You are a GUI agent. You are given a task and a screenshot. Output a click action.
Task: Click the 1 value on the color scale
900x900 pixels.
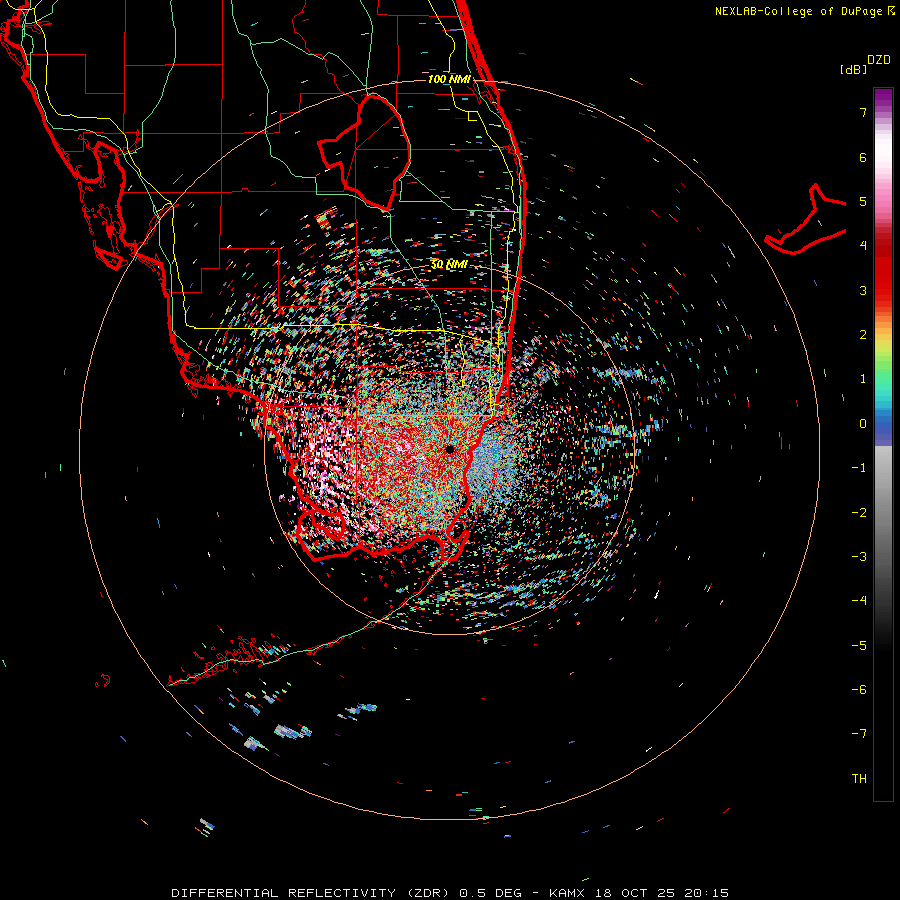tap(863, 379)
